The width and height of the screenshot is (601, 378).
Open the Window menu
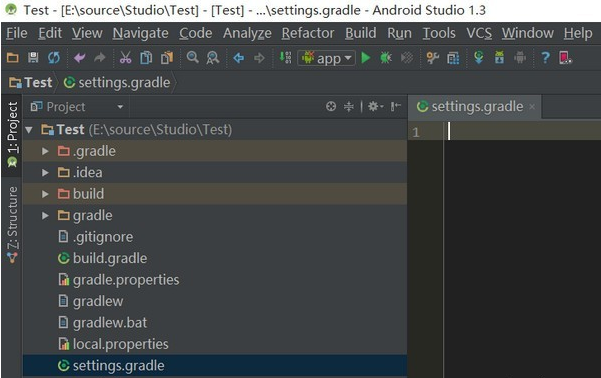point(528,33)
